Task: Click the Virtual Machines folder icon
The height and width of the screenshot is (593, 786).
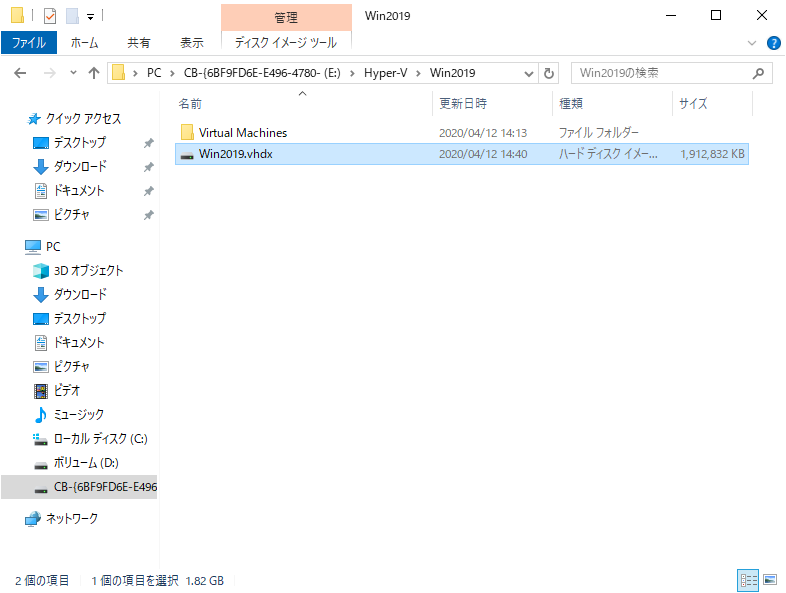Action: click(x=187, y=132)
